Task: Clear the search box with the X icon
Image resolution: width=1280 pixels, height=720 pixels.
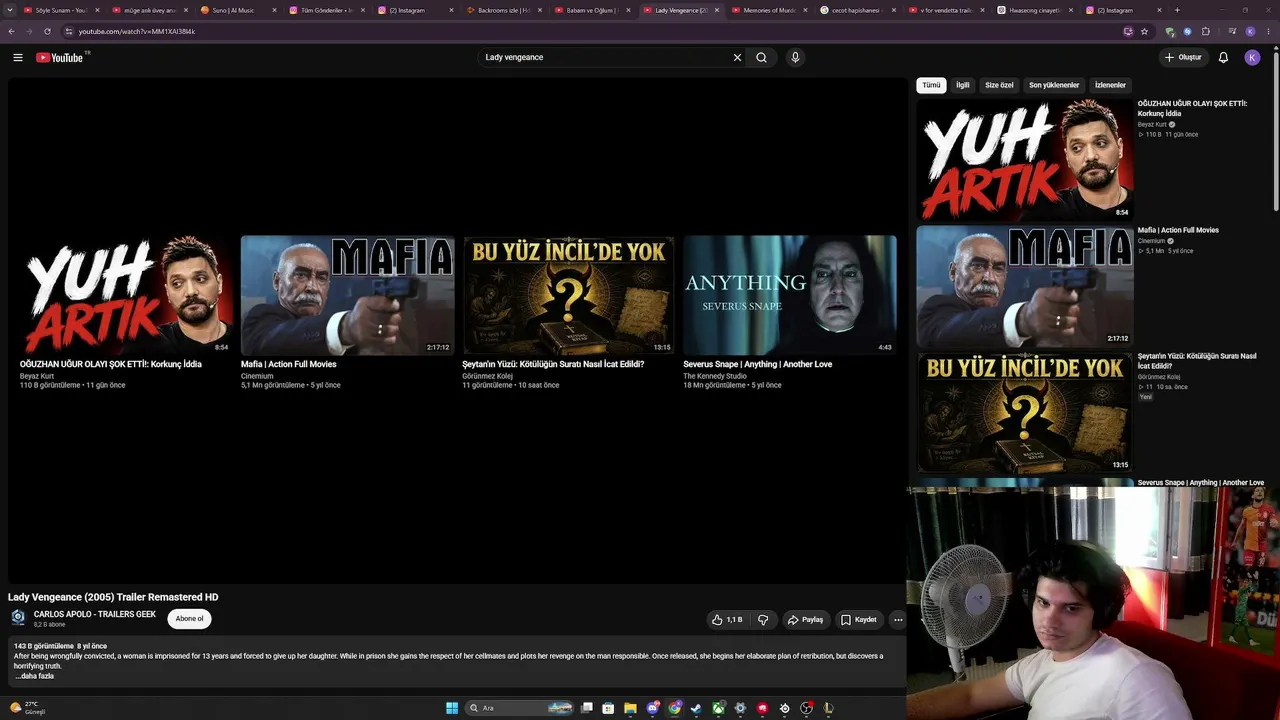Action: tap(737, 57)
